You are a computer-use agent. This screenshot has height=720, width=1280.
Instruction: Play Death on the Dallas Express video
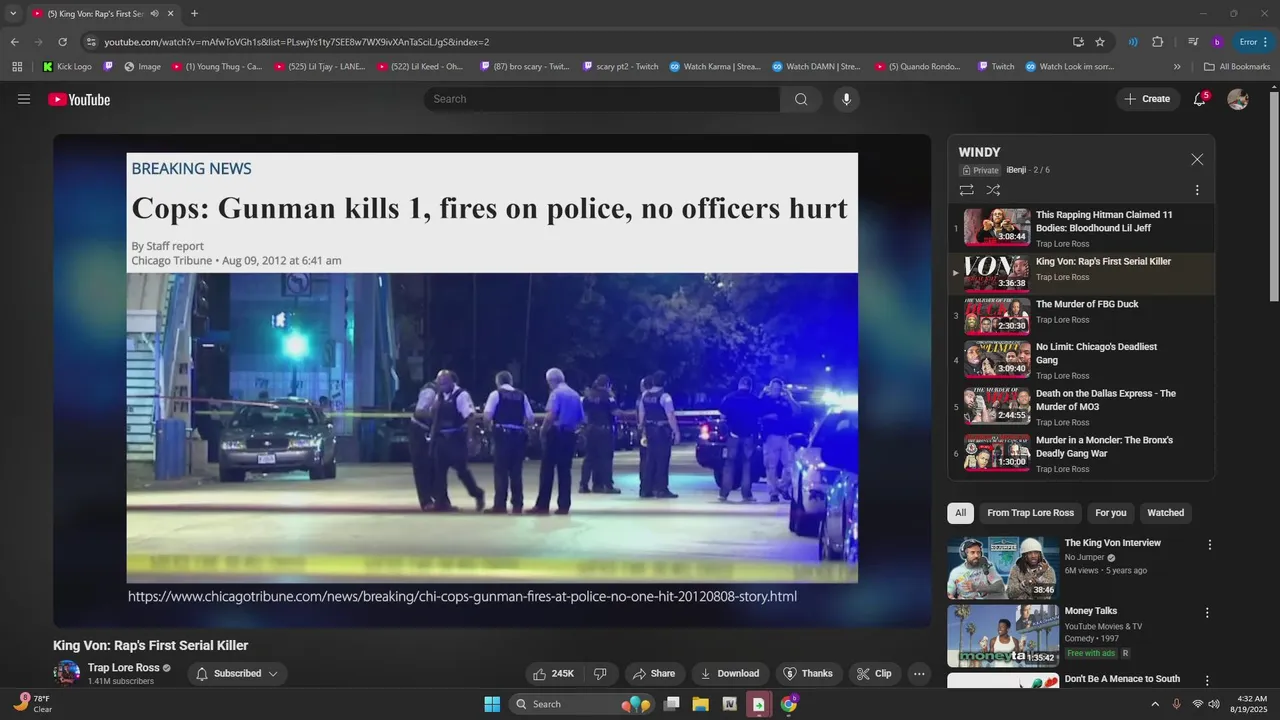pos(1081,406)
